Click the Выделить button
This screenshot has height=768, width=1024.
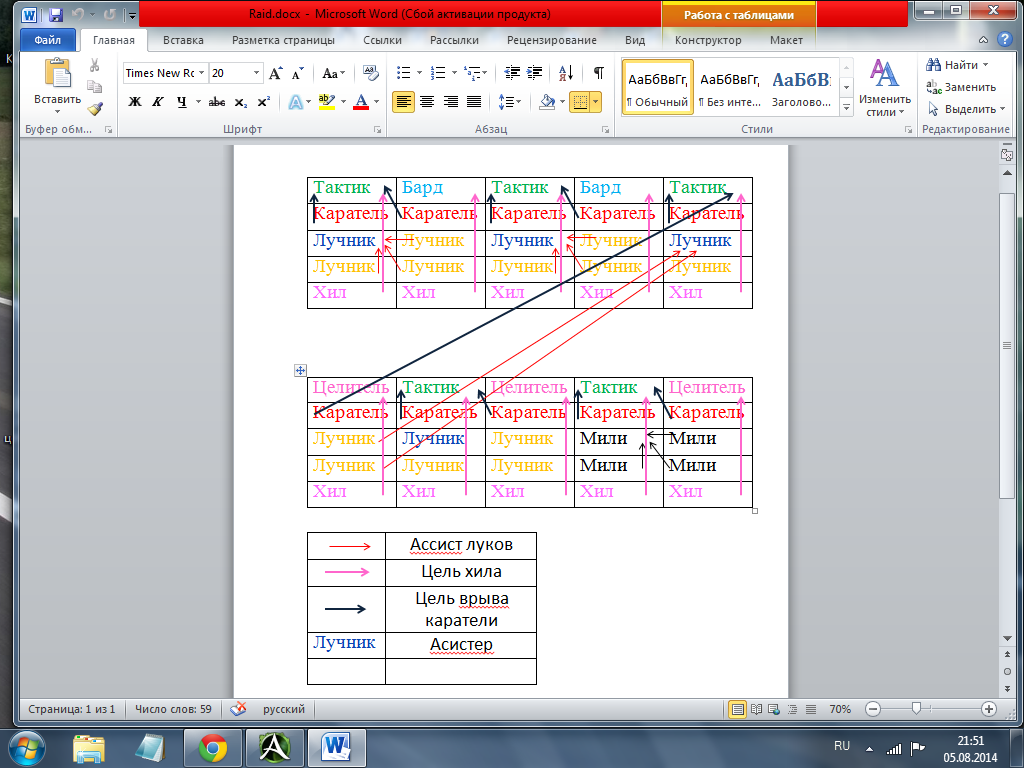[966, 109]
